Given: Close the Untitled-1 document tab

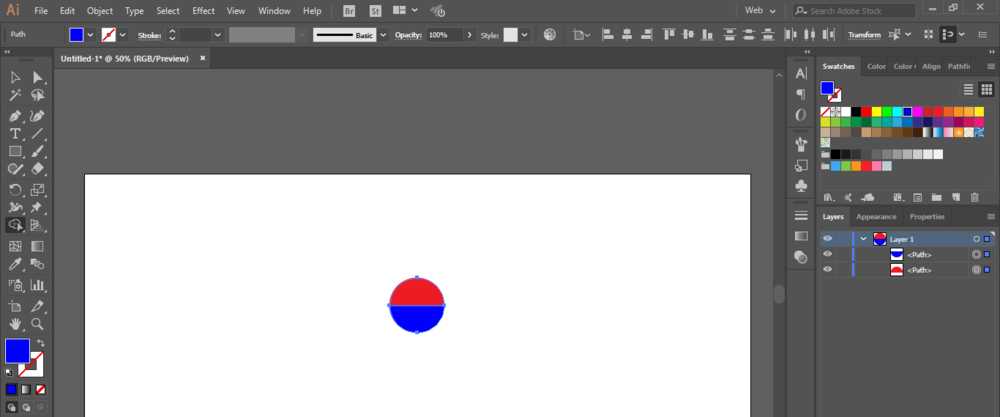Looking at the screenshot, I should pos(203,58).
